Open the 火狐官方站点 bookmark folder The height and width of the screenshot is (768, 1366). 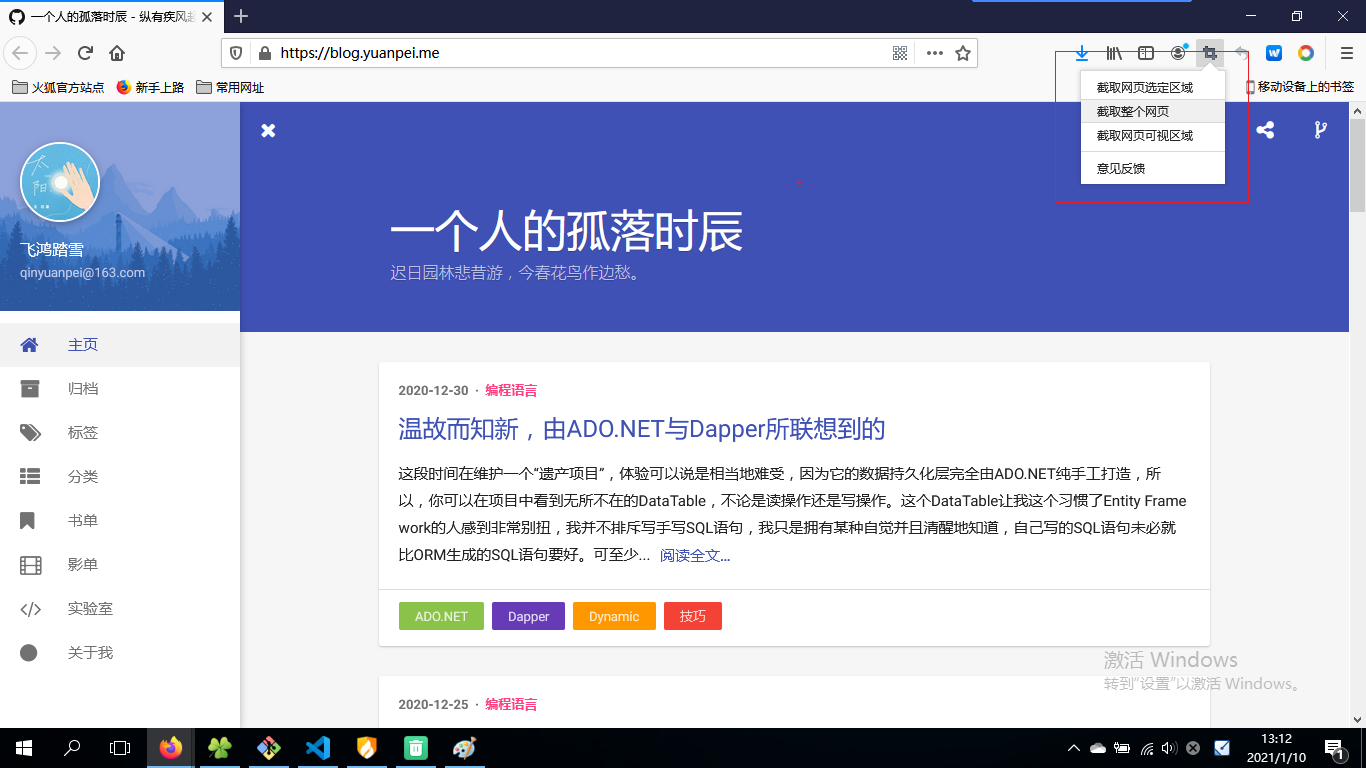point(58,88)
